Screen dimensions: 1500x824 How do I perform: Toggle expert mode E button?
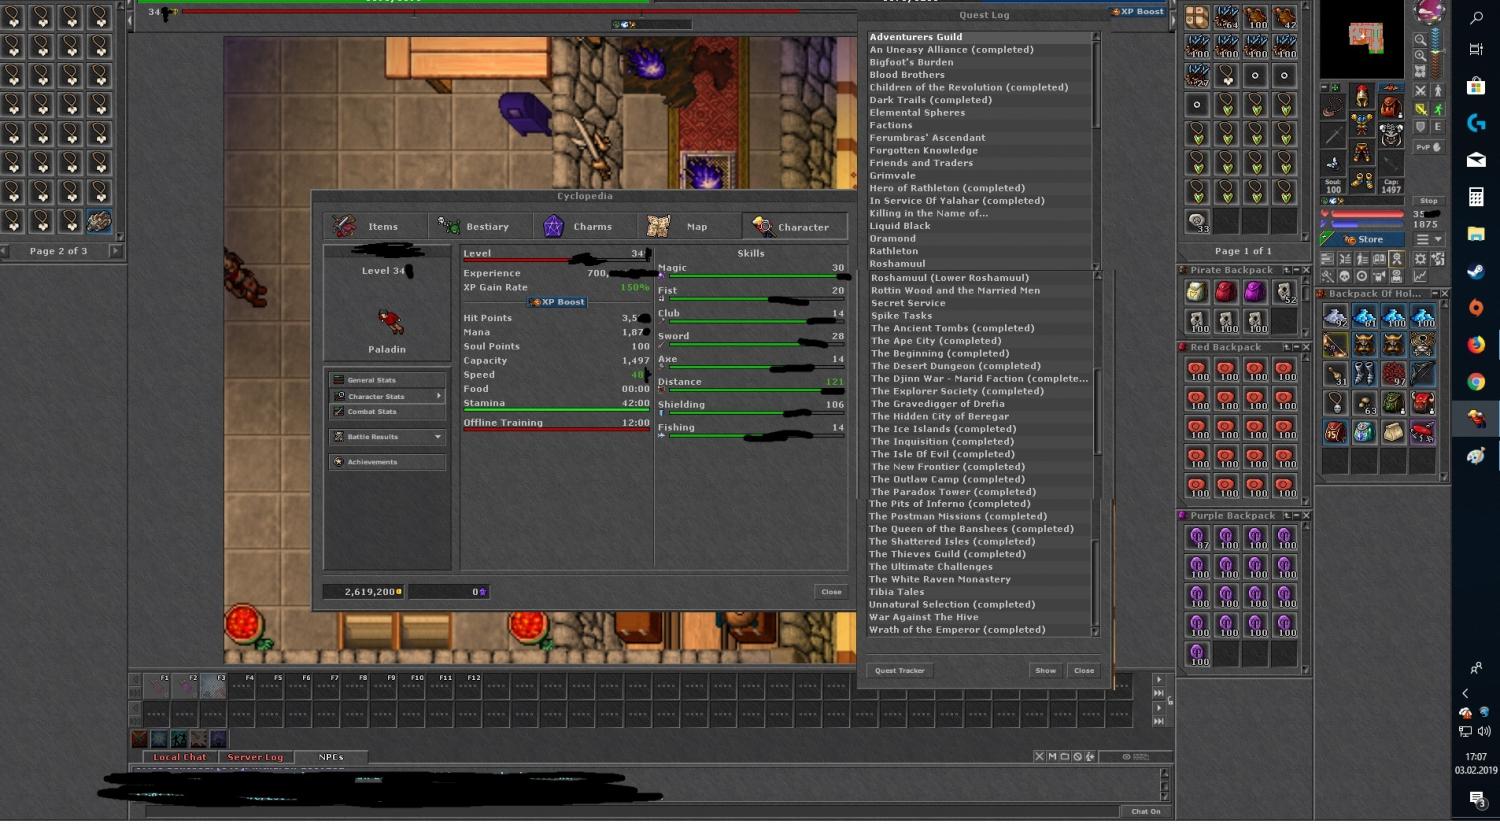(1438, 127)
